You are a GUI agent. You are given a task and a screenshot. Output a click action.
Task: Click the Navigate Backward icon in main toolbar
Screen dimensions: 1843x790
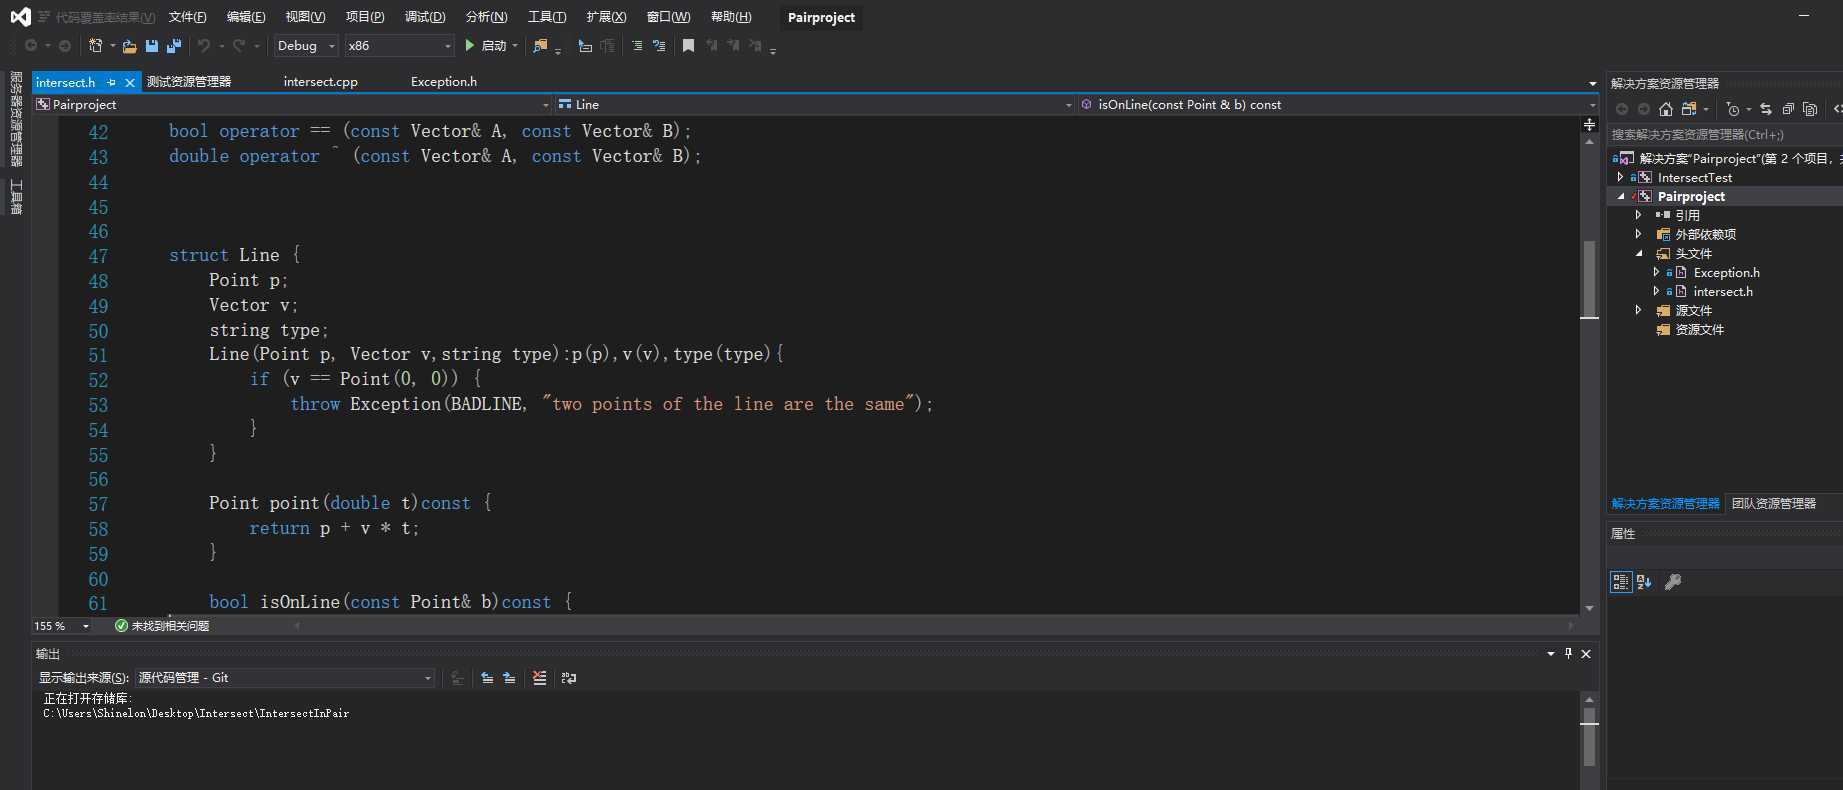tap(31, 46)
